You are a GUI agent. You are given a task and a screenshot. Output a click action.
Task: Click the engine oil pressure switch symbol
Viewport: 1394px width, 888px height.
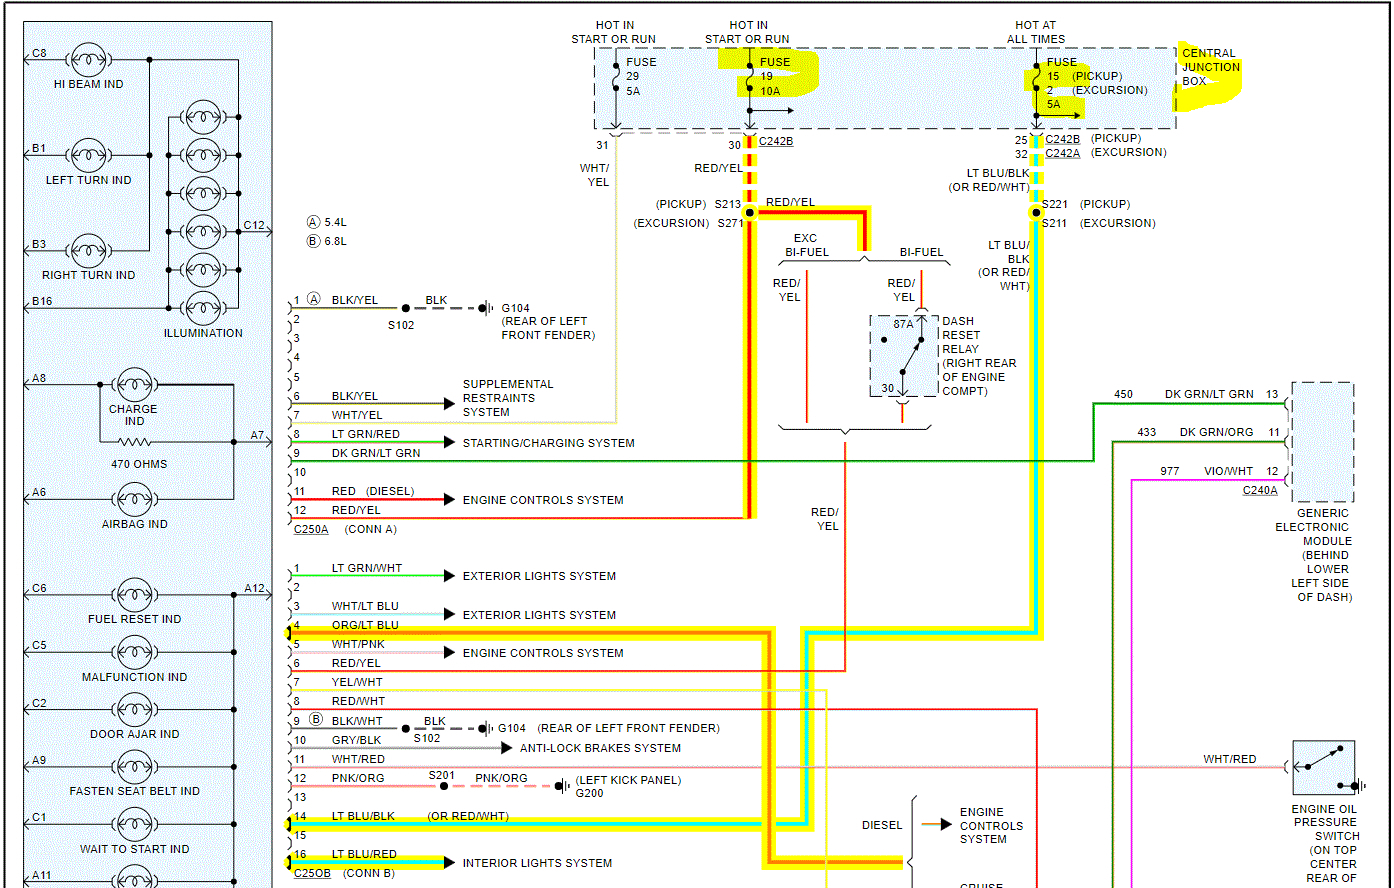[x=1324, y=768]
